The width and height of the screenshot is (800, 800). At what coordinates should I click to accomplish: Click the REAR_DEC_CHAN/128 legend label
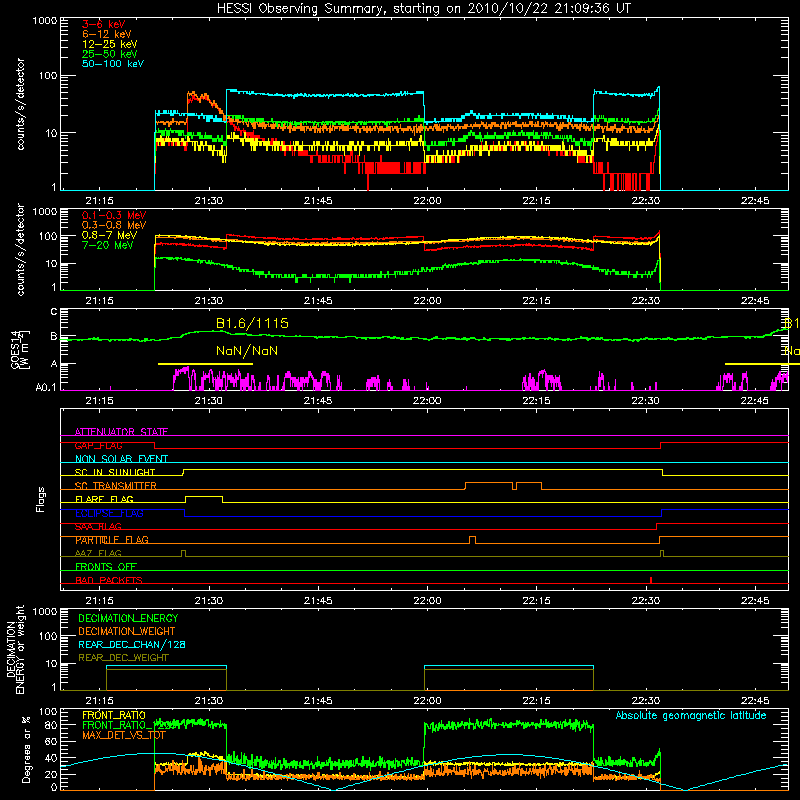(132, 645)
